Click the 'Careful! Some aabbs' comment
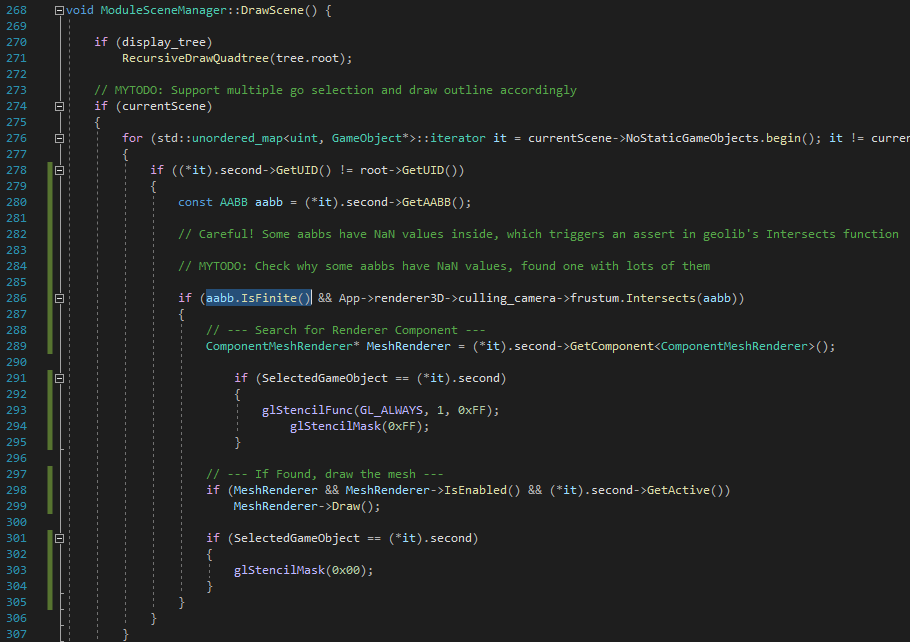The image size is (910, 642). click(538, 234)
